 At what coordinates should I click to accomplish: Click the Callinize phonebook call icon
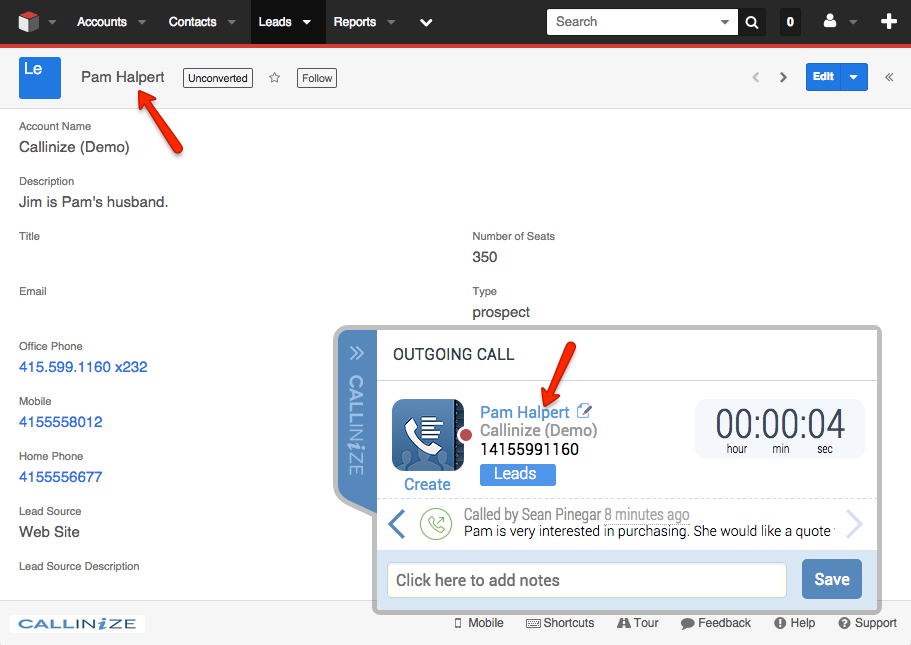[428, 435]
